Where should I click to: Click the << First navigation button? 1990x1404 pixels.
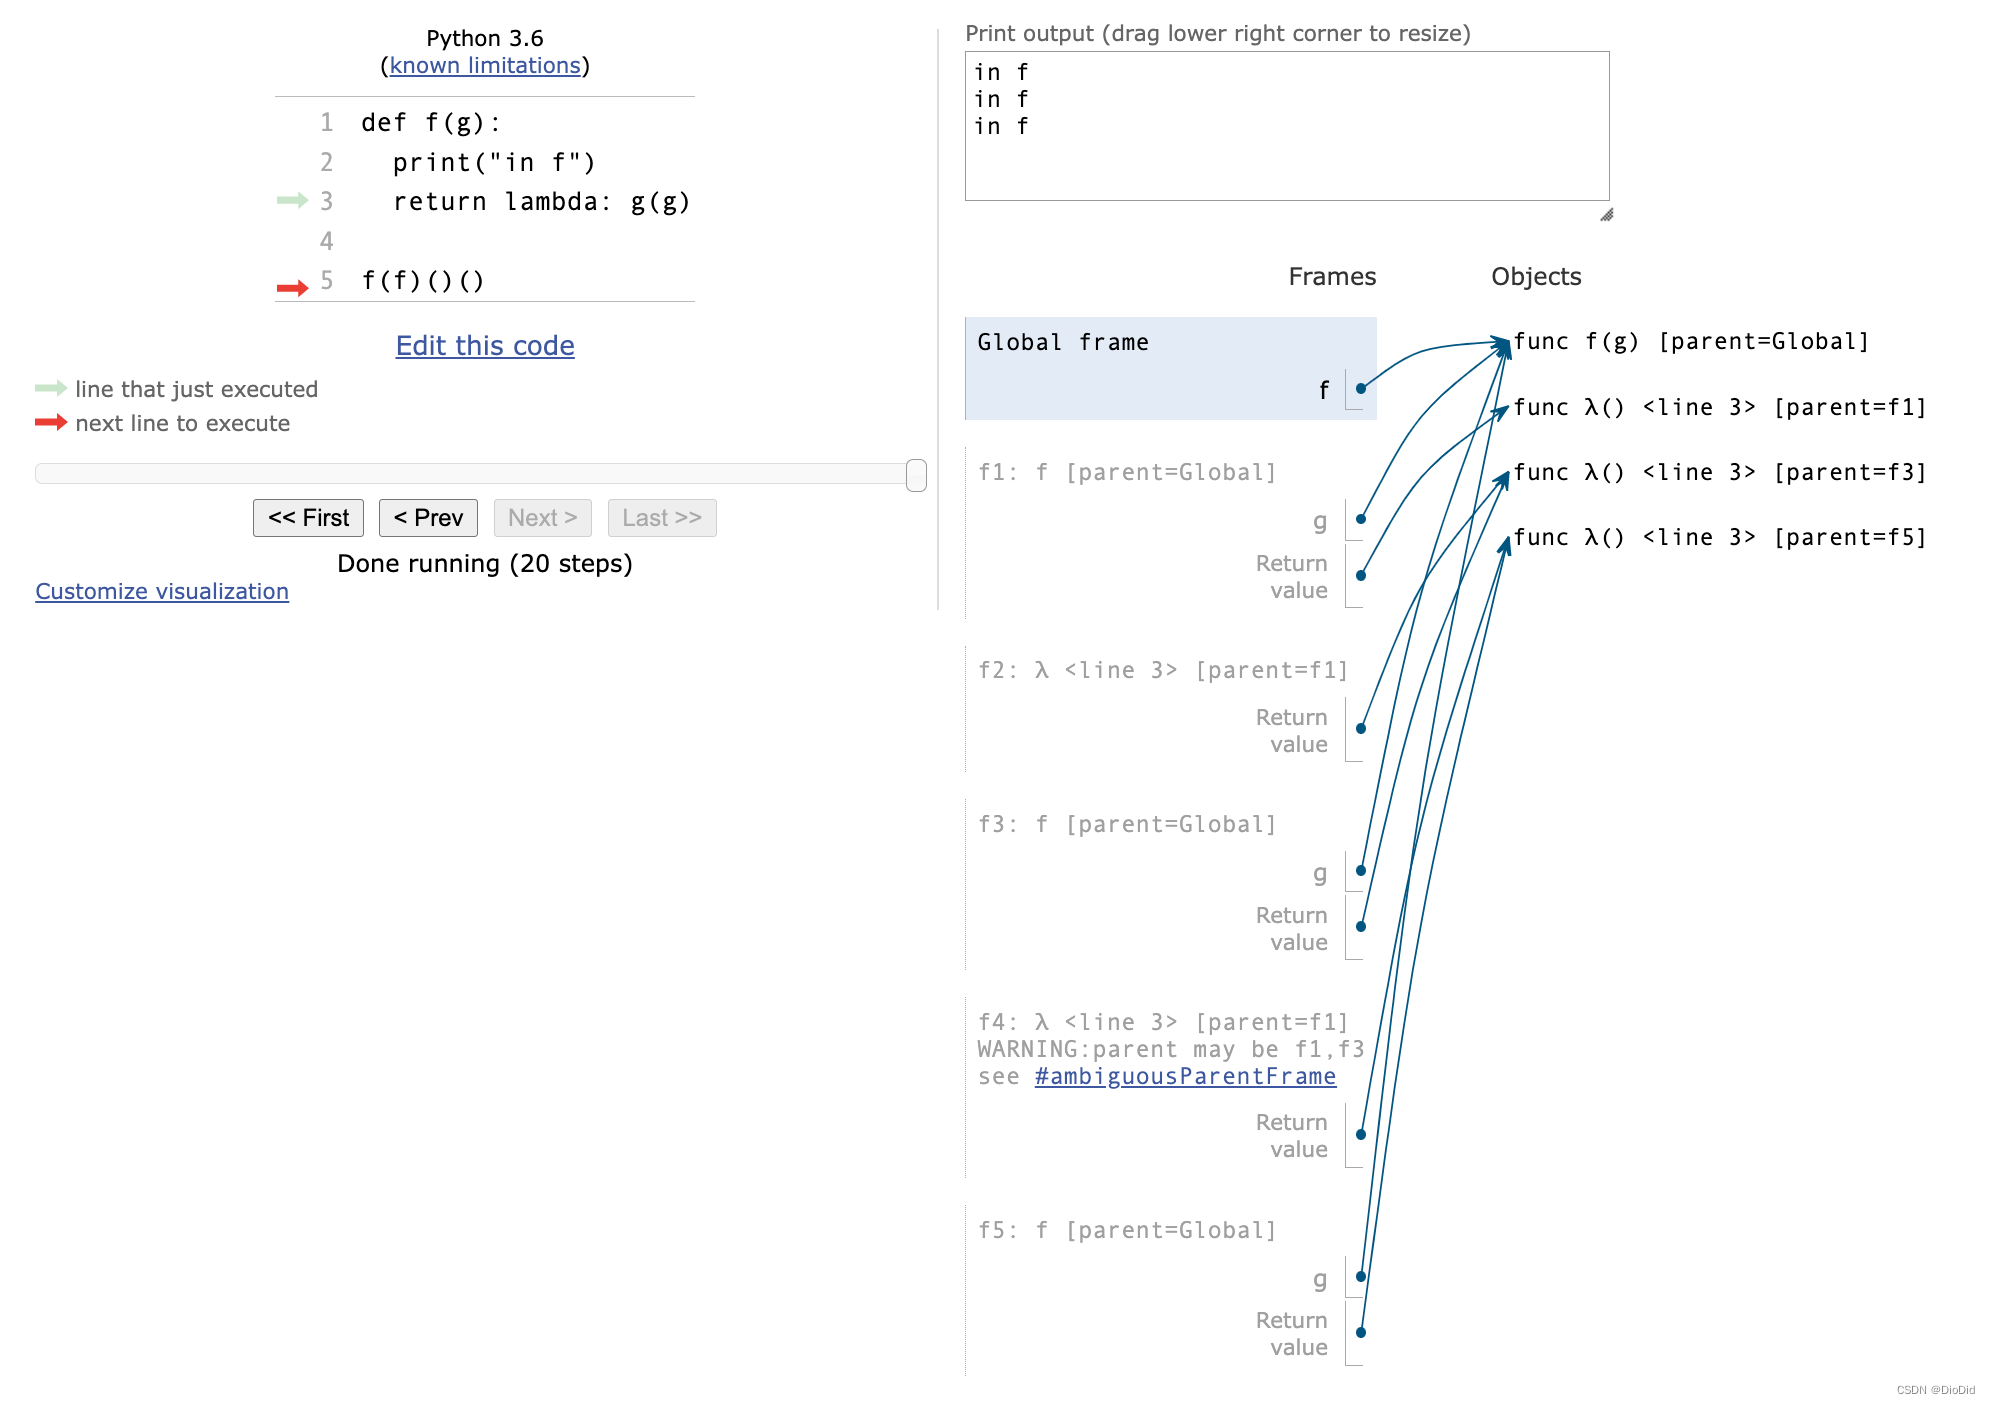click(x=308, y=517)
